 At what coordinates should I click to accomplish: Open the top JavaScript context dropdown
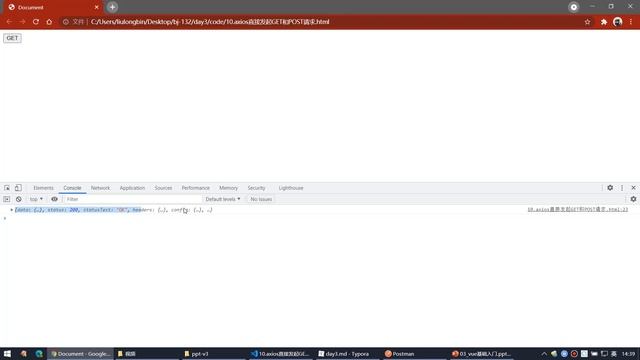[36, 199]
